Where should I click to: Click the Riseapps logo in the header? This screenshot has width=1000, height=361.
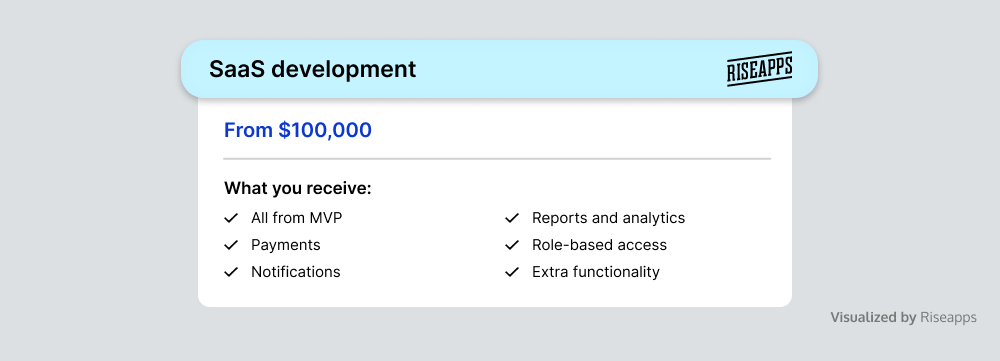pyautogui.click(x=760, y=69)
